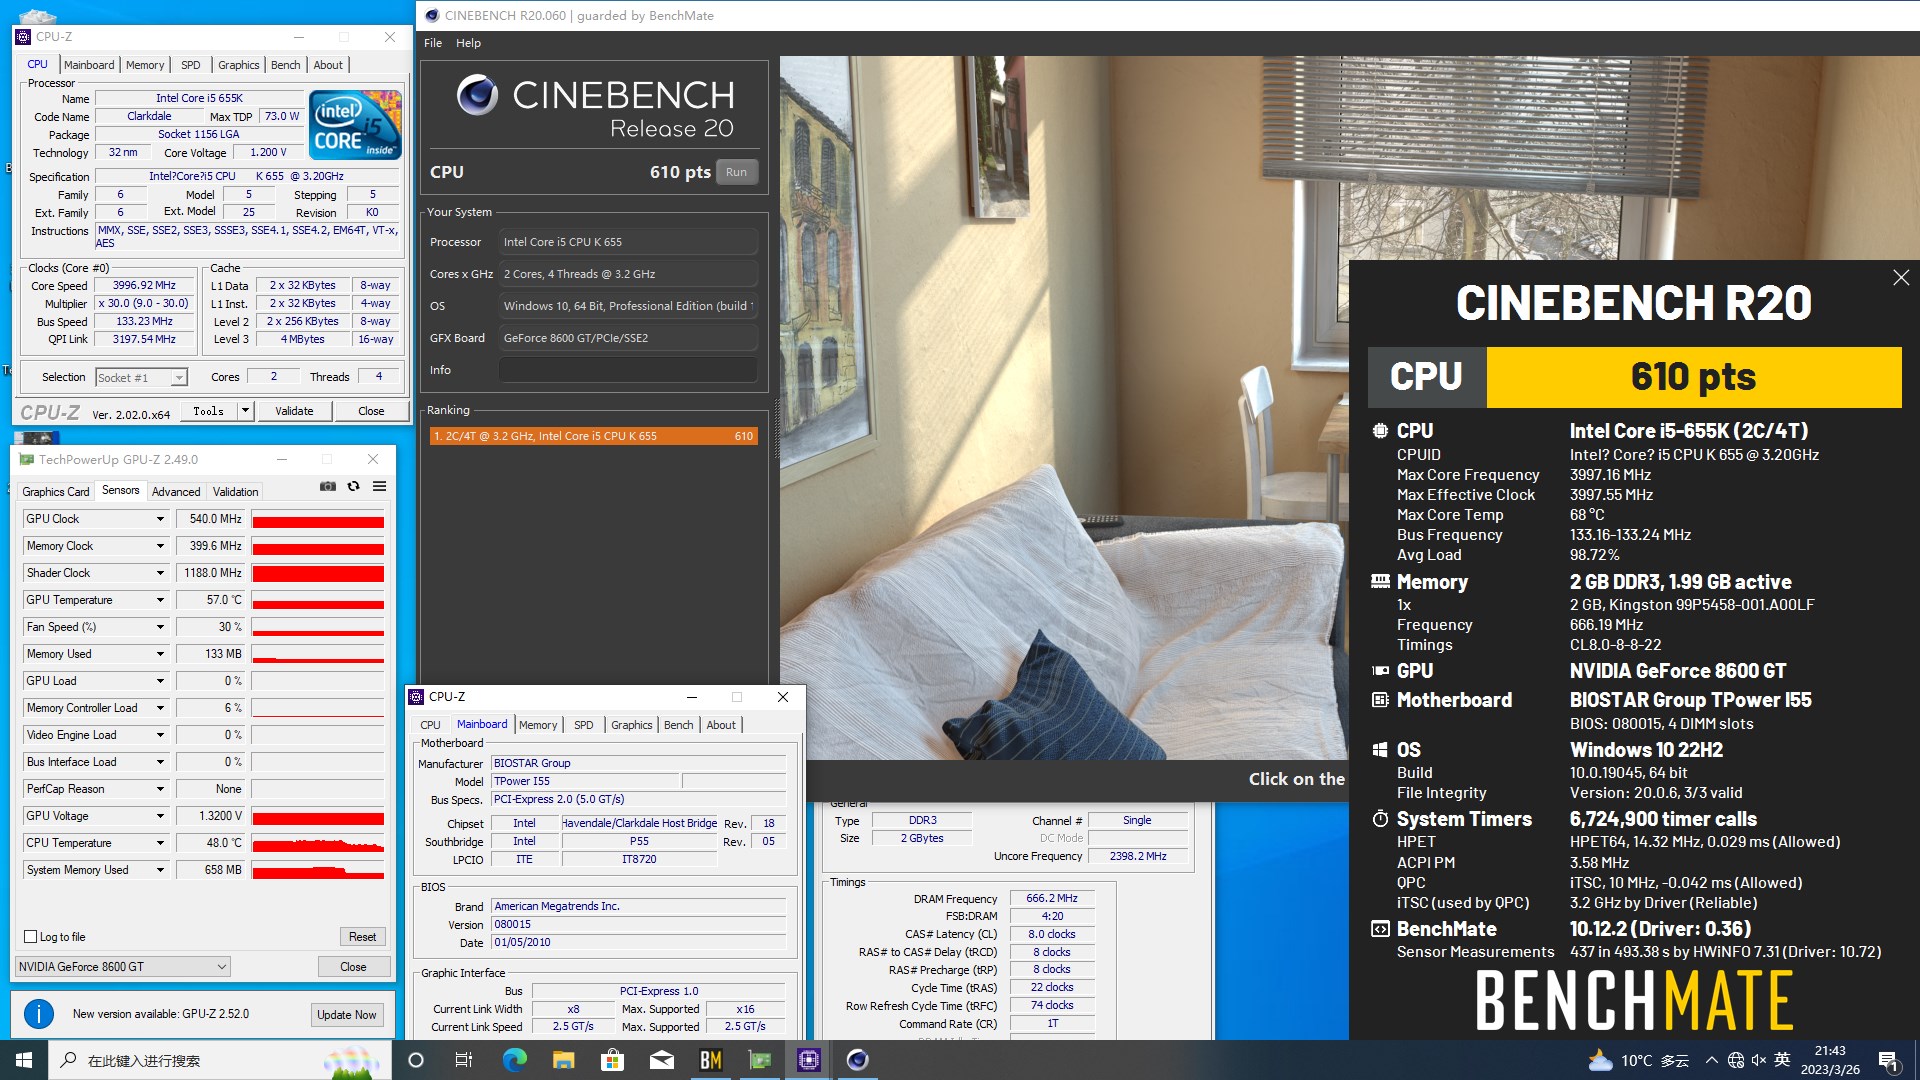Screen dimensions: 1920x1080
Task: Click the weather icon in taskbar
Action: click(x=1600, y=1060)
